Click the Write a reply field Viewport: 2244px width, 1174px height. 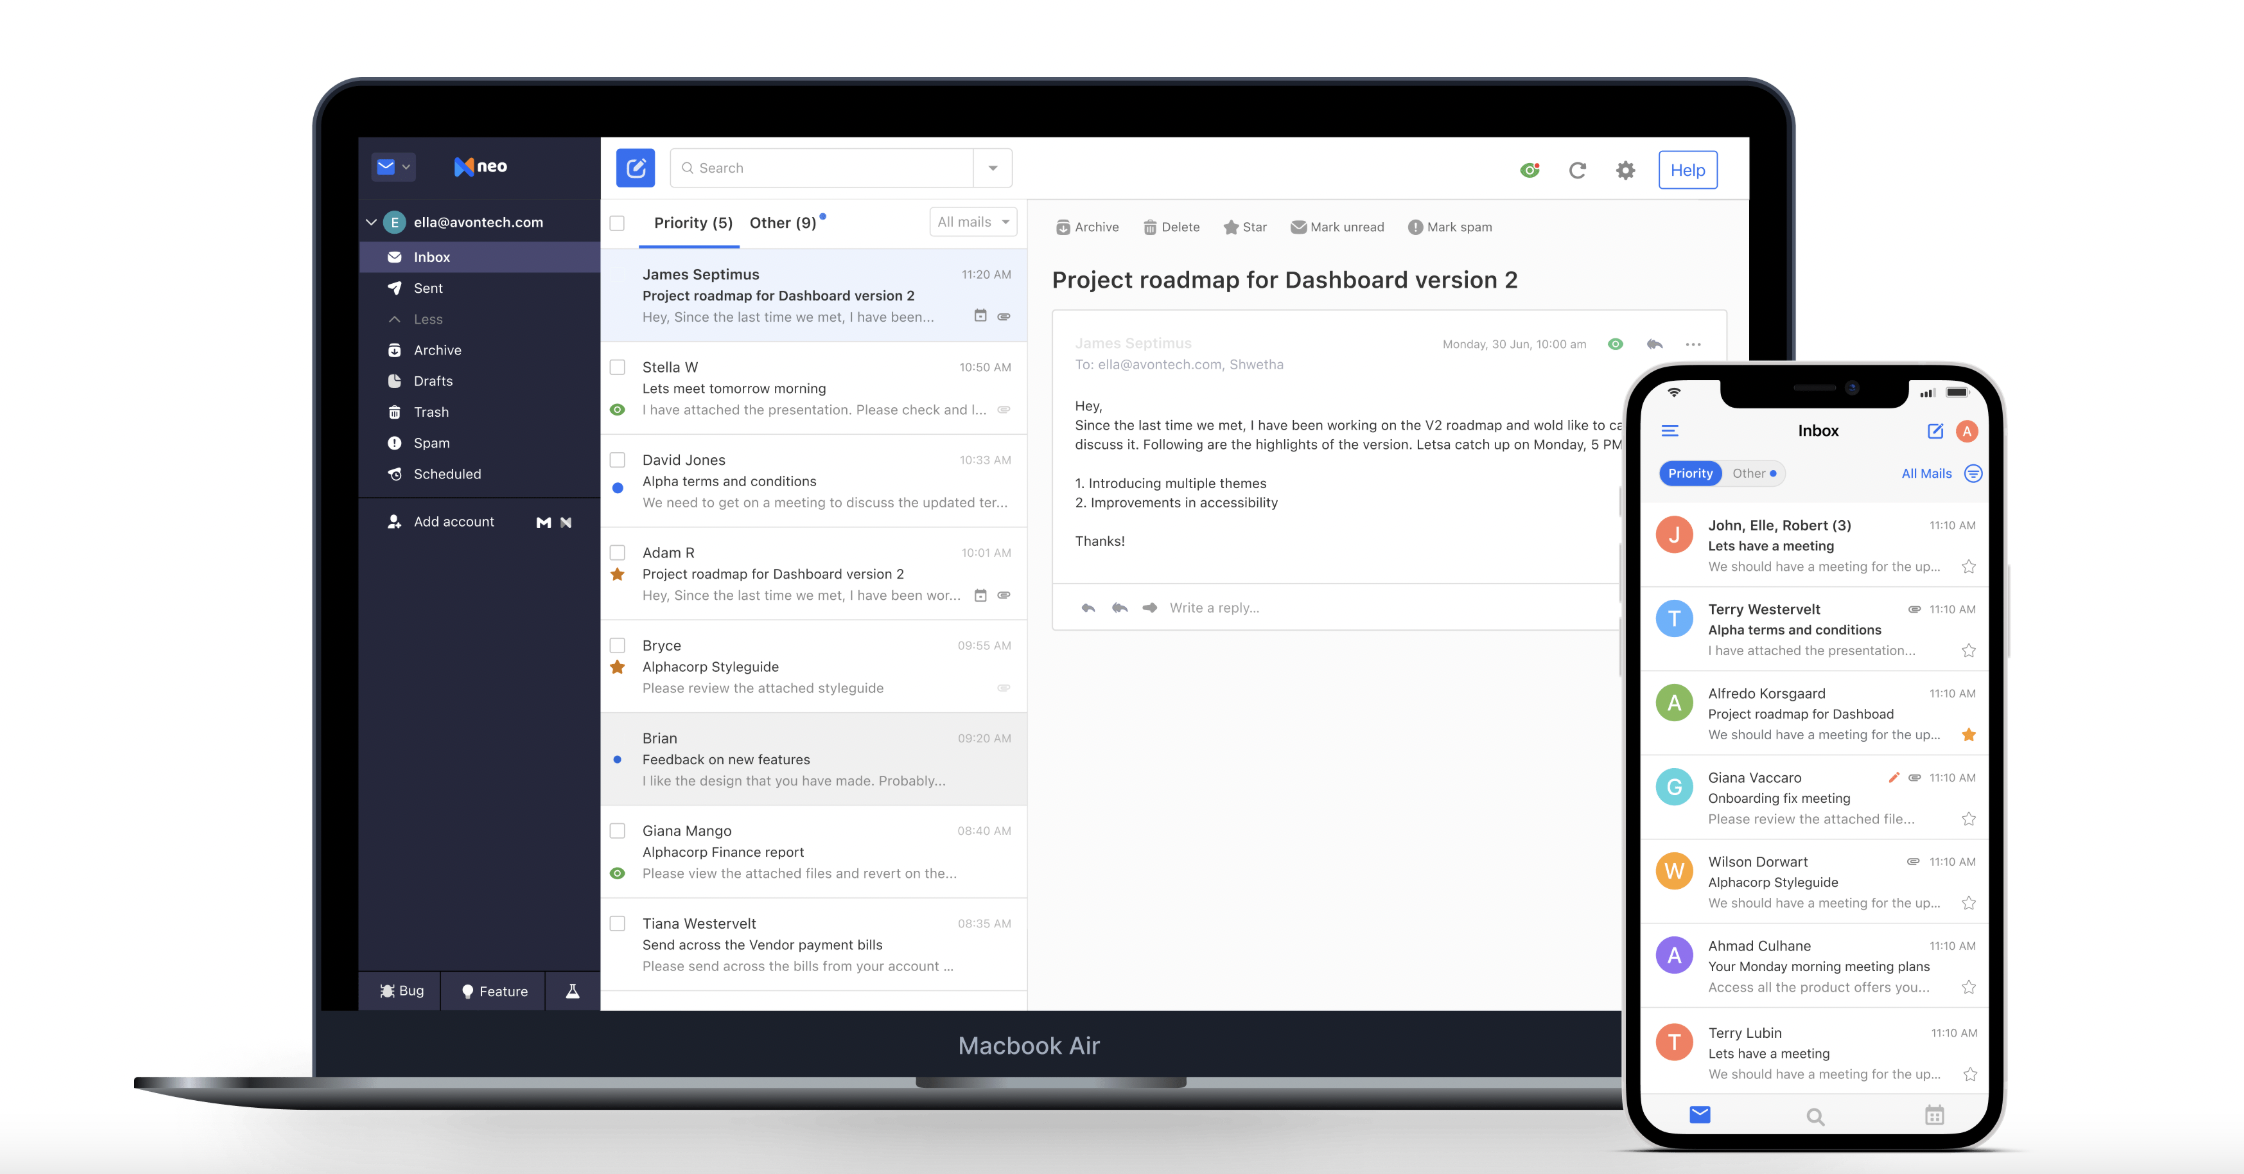pyautogui.click(x=1214, y=608)
